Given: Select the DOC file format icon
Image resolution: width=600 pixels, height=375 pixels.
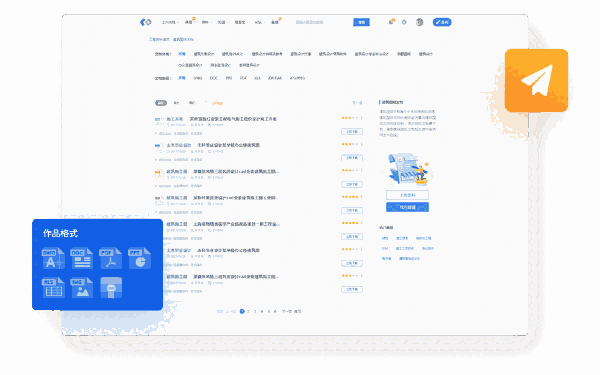Looking at the screenshot, I should pos(82,258).
